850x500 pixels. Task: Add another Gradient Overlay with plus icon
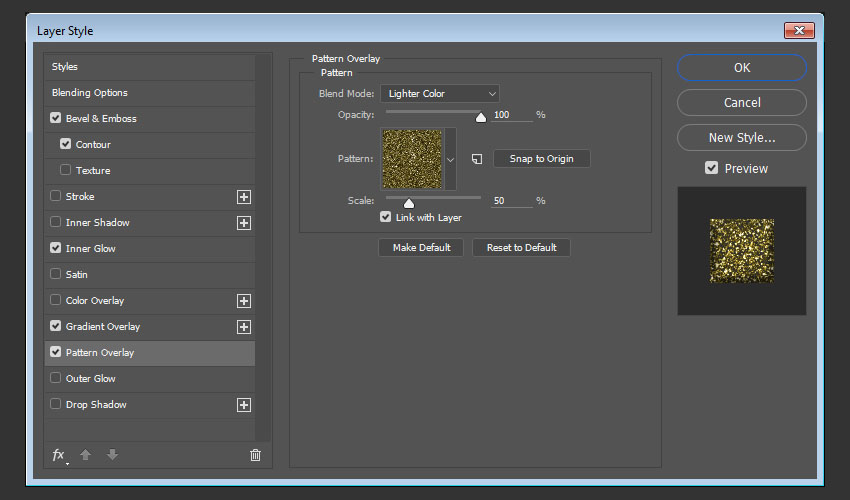[243, 327]
